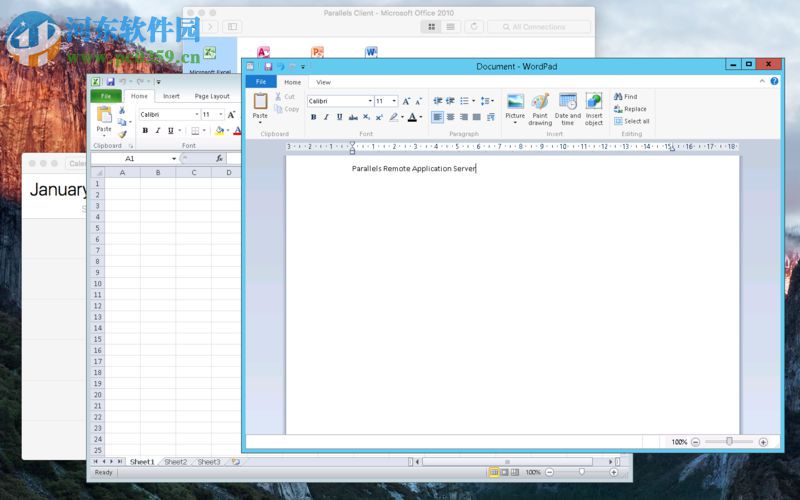Click Copy in WordPad clipboard group
The width and height of the screenshot is (800, 500).
pyautogui.click(x=287, y=109)
